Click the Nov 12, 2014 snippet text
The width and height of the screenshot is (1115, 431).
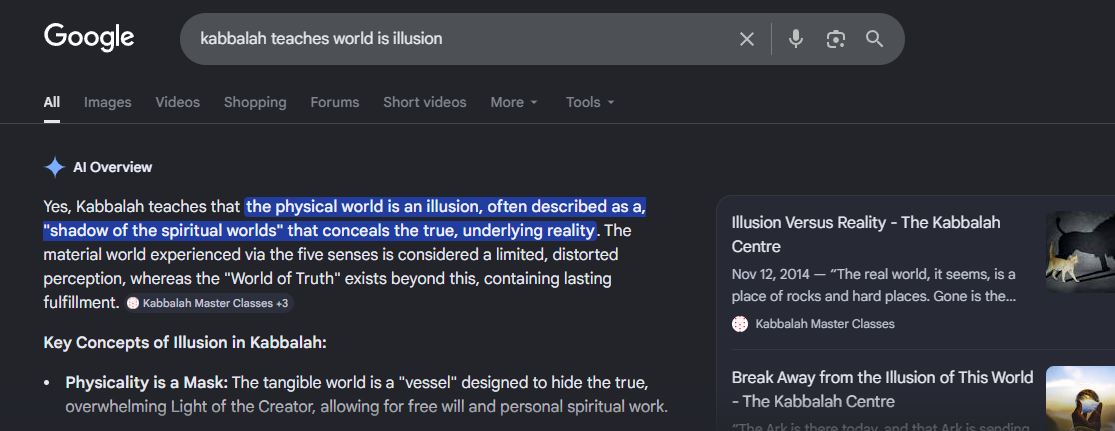coord(873,284)
